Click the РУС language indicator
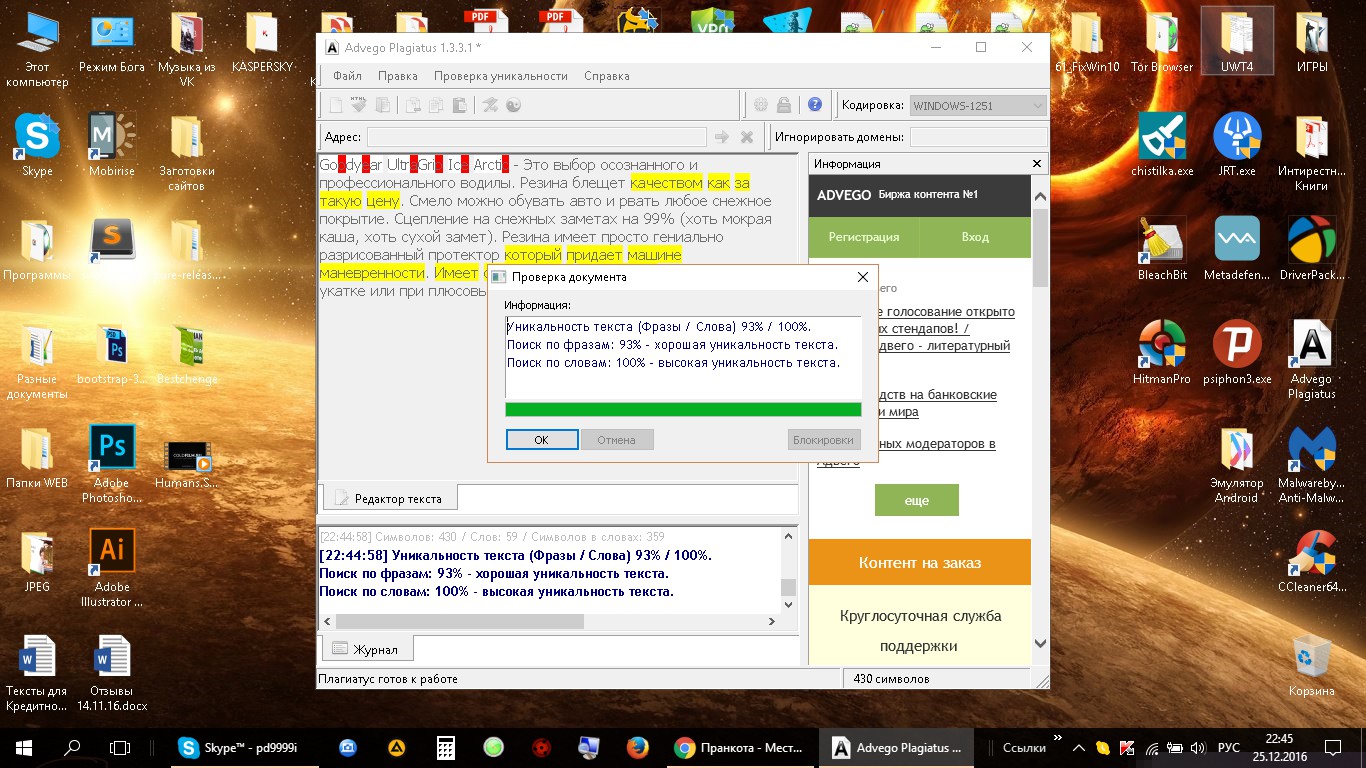 [x=1228, y=747]
